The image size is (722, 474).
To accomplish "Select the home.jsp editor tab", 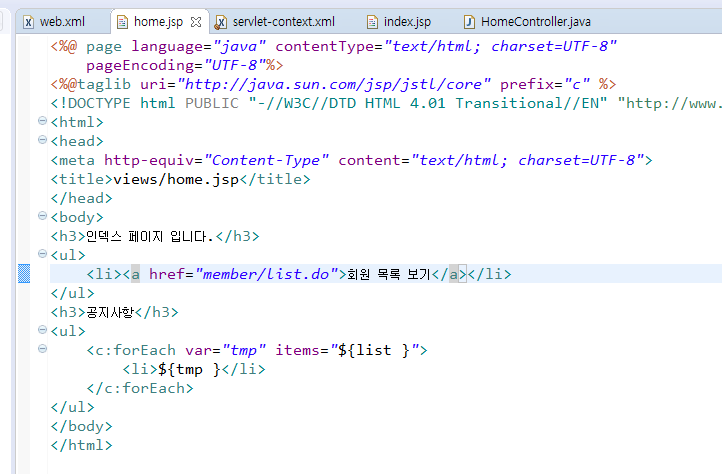I will tap(158, 22).
